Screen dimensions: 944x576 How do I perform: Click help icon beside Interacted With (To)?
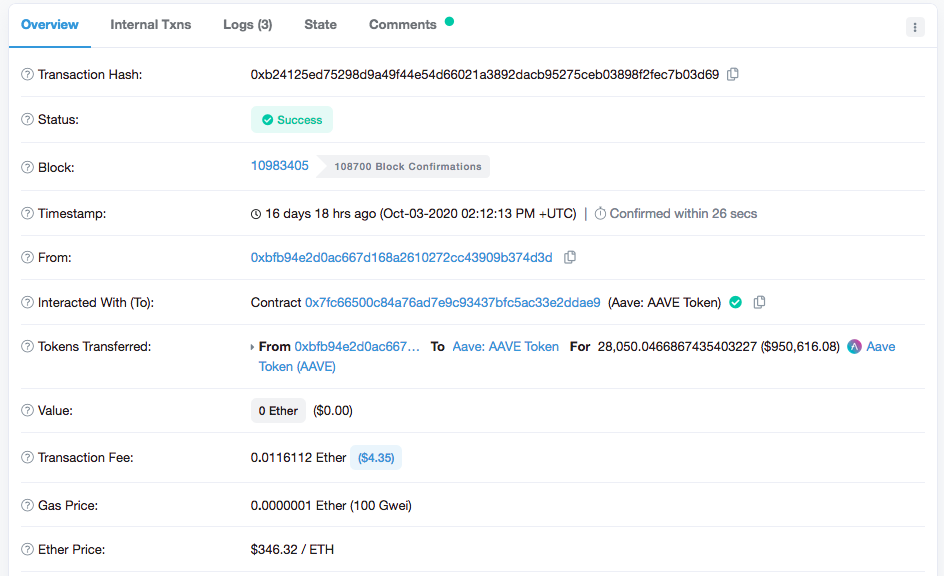point(27,302)
